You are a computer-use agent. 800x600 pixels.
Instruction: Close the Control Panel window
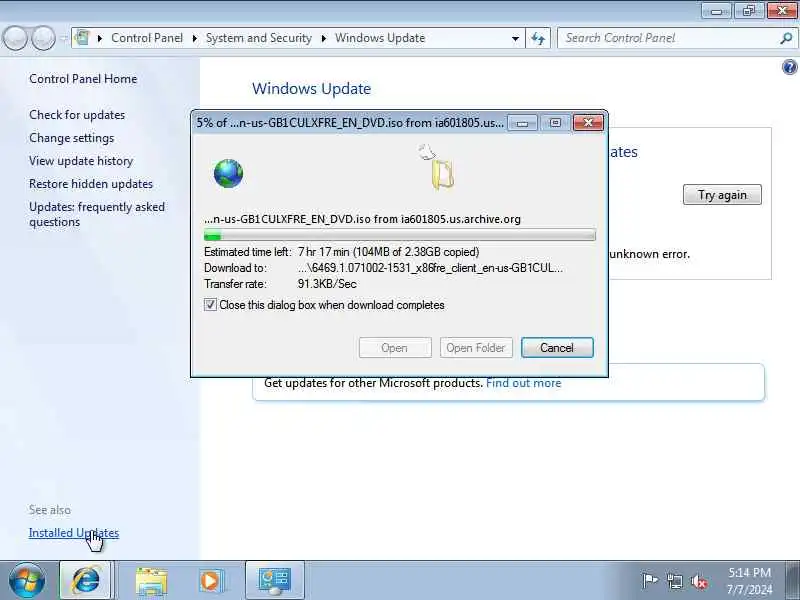782,10
